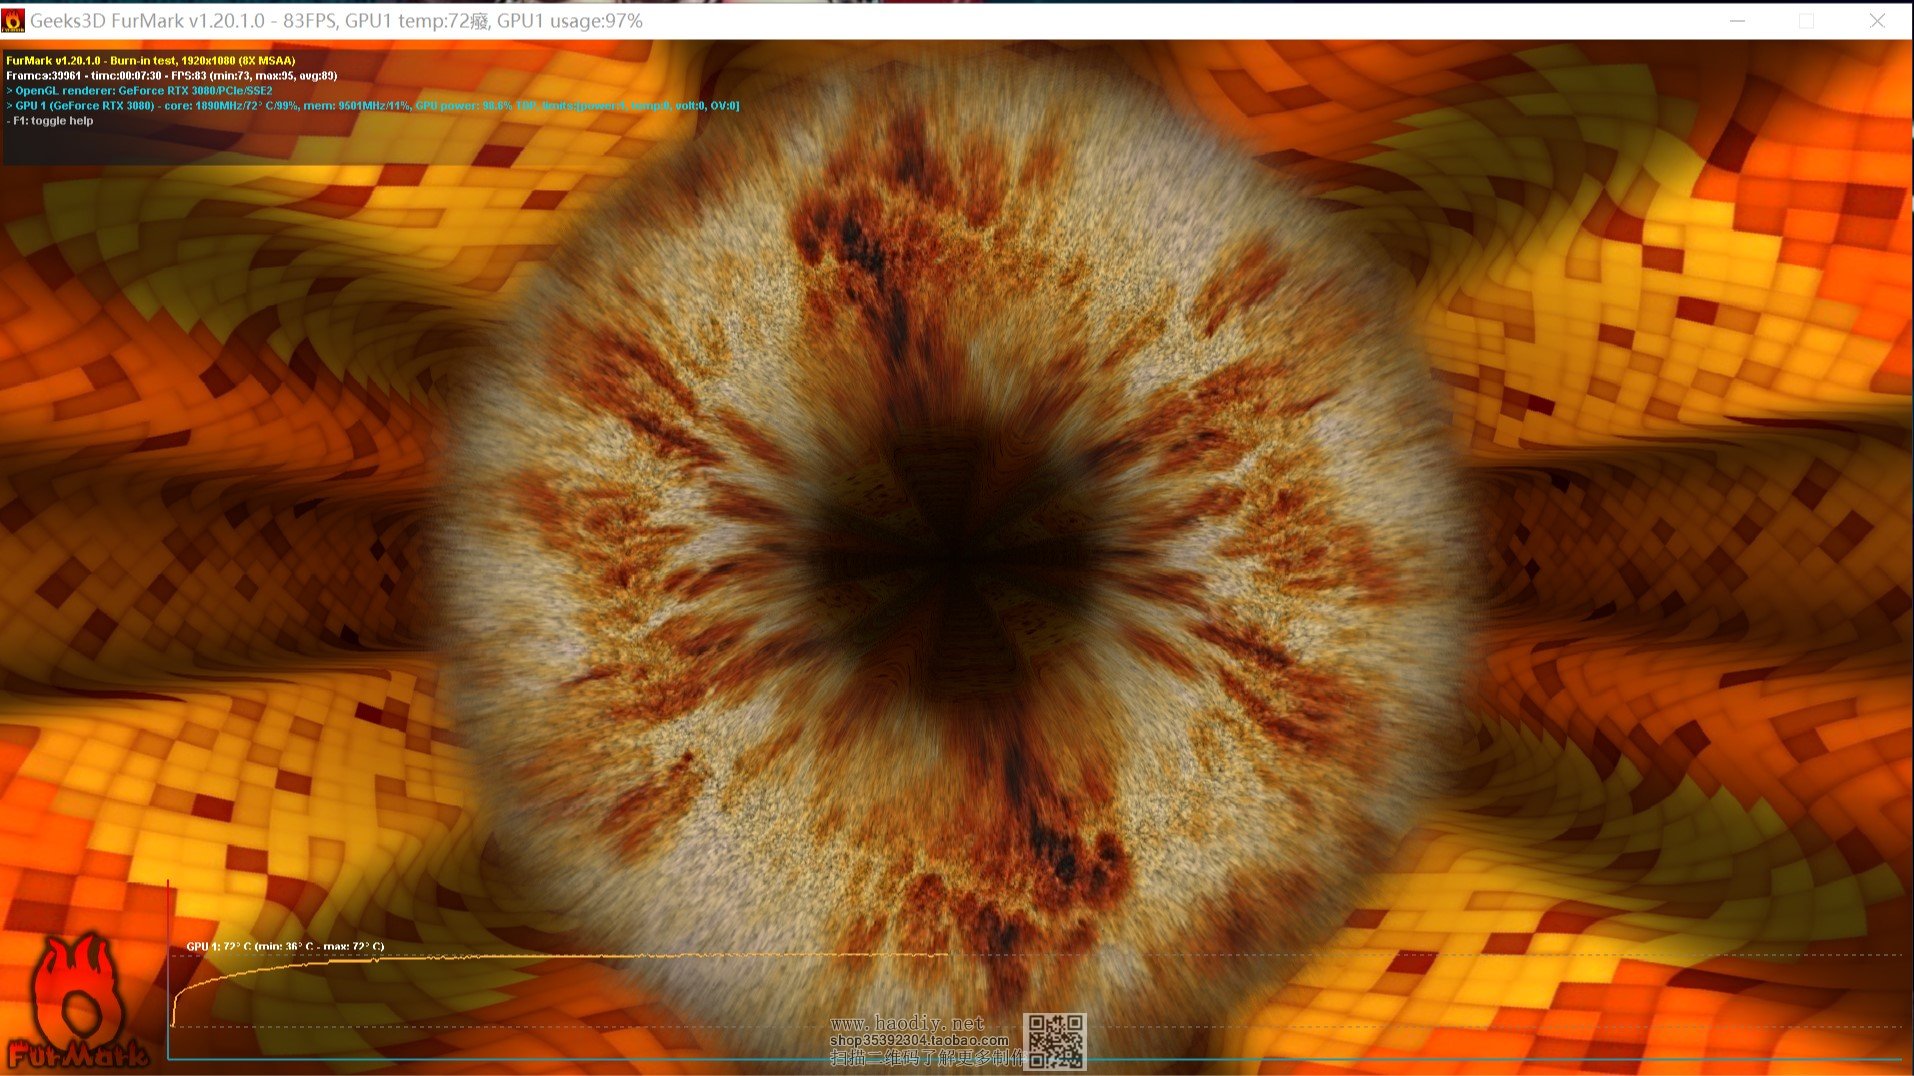This screenshot has width=1914, height=1076.
Task: Click the GPU 1 temperature graph label
Action: (x=285, y=946)
